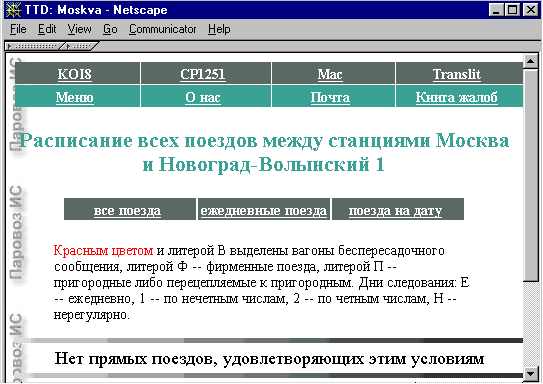543x384 pixels.
Task: Click the page heading Расписание всех поездов
Action: coord(264,152)
